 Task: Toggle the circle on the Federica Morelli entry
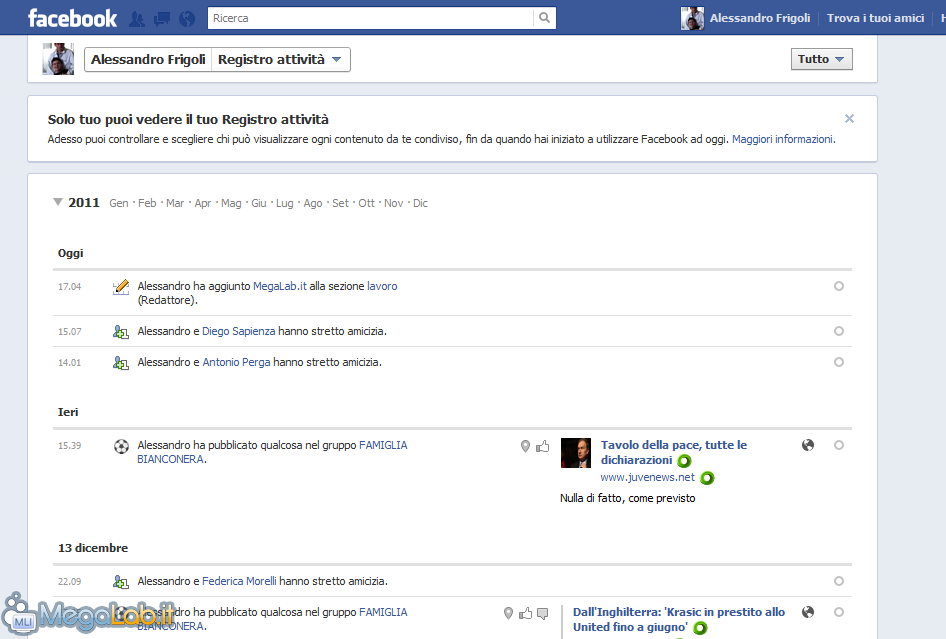839,581
